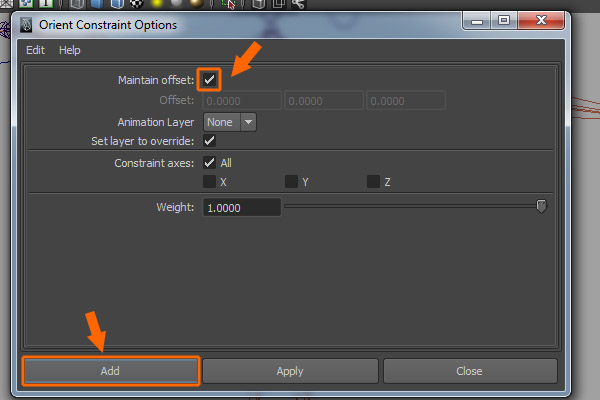The image size is (600, 400).
Task: Toggle the Maintain offset checkbox
Action: click(x=209, y=80)
